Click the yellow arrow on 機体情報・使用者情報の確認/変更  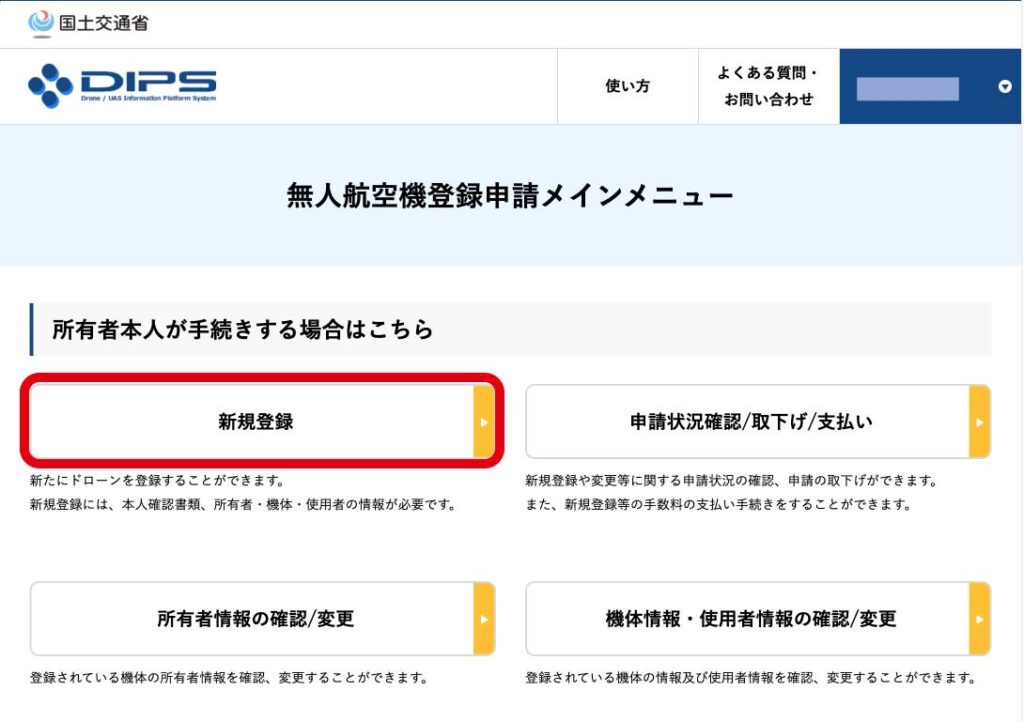click(980, 618)
